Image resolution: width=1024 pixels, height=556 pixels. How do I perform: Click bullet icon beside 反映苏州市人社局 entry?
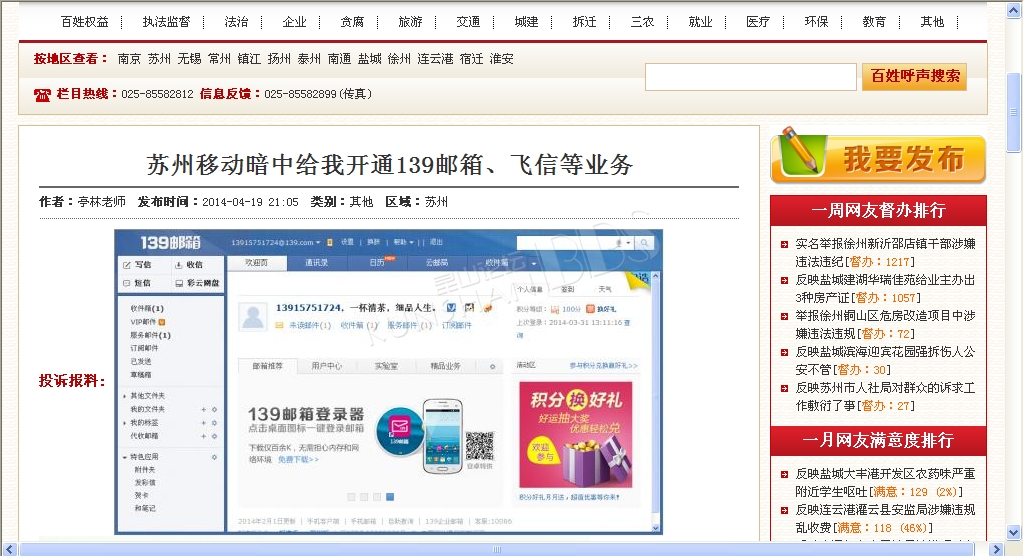click(x=784, y=388)
